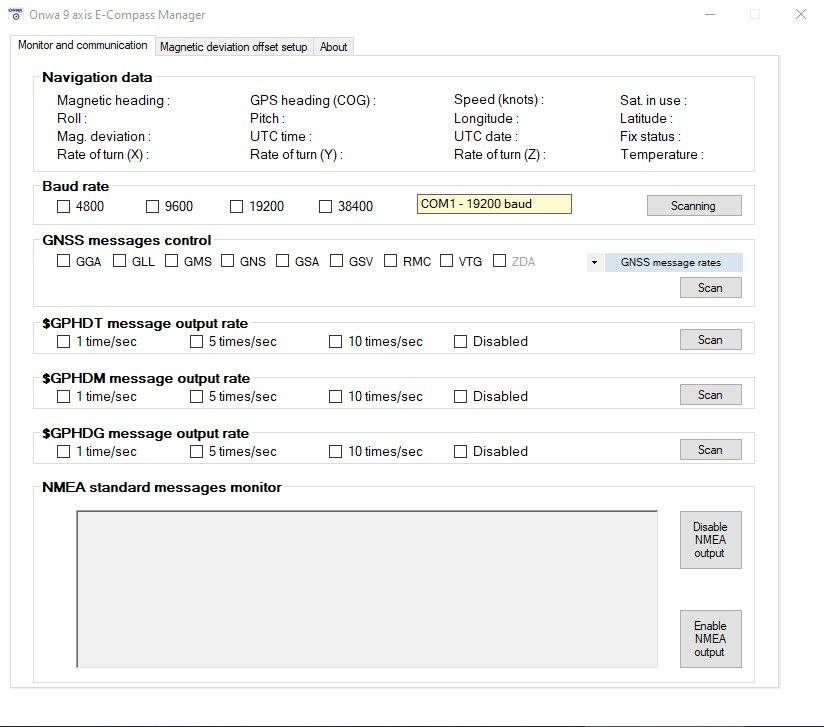Check the 38400 baud rate box

[325, 207]
